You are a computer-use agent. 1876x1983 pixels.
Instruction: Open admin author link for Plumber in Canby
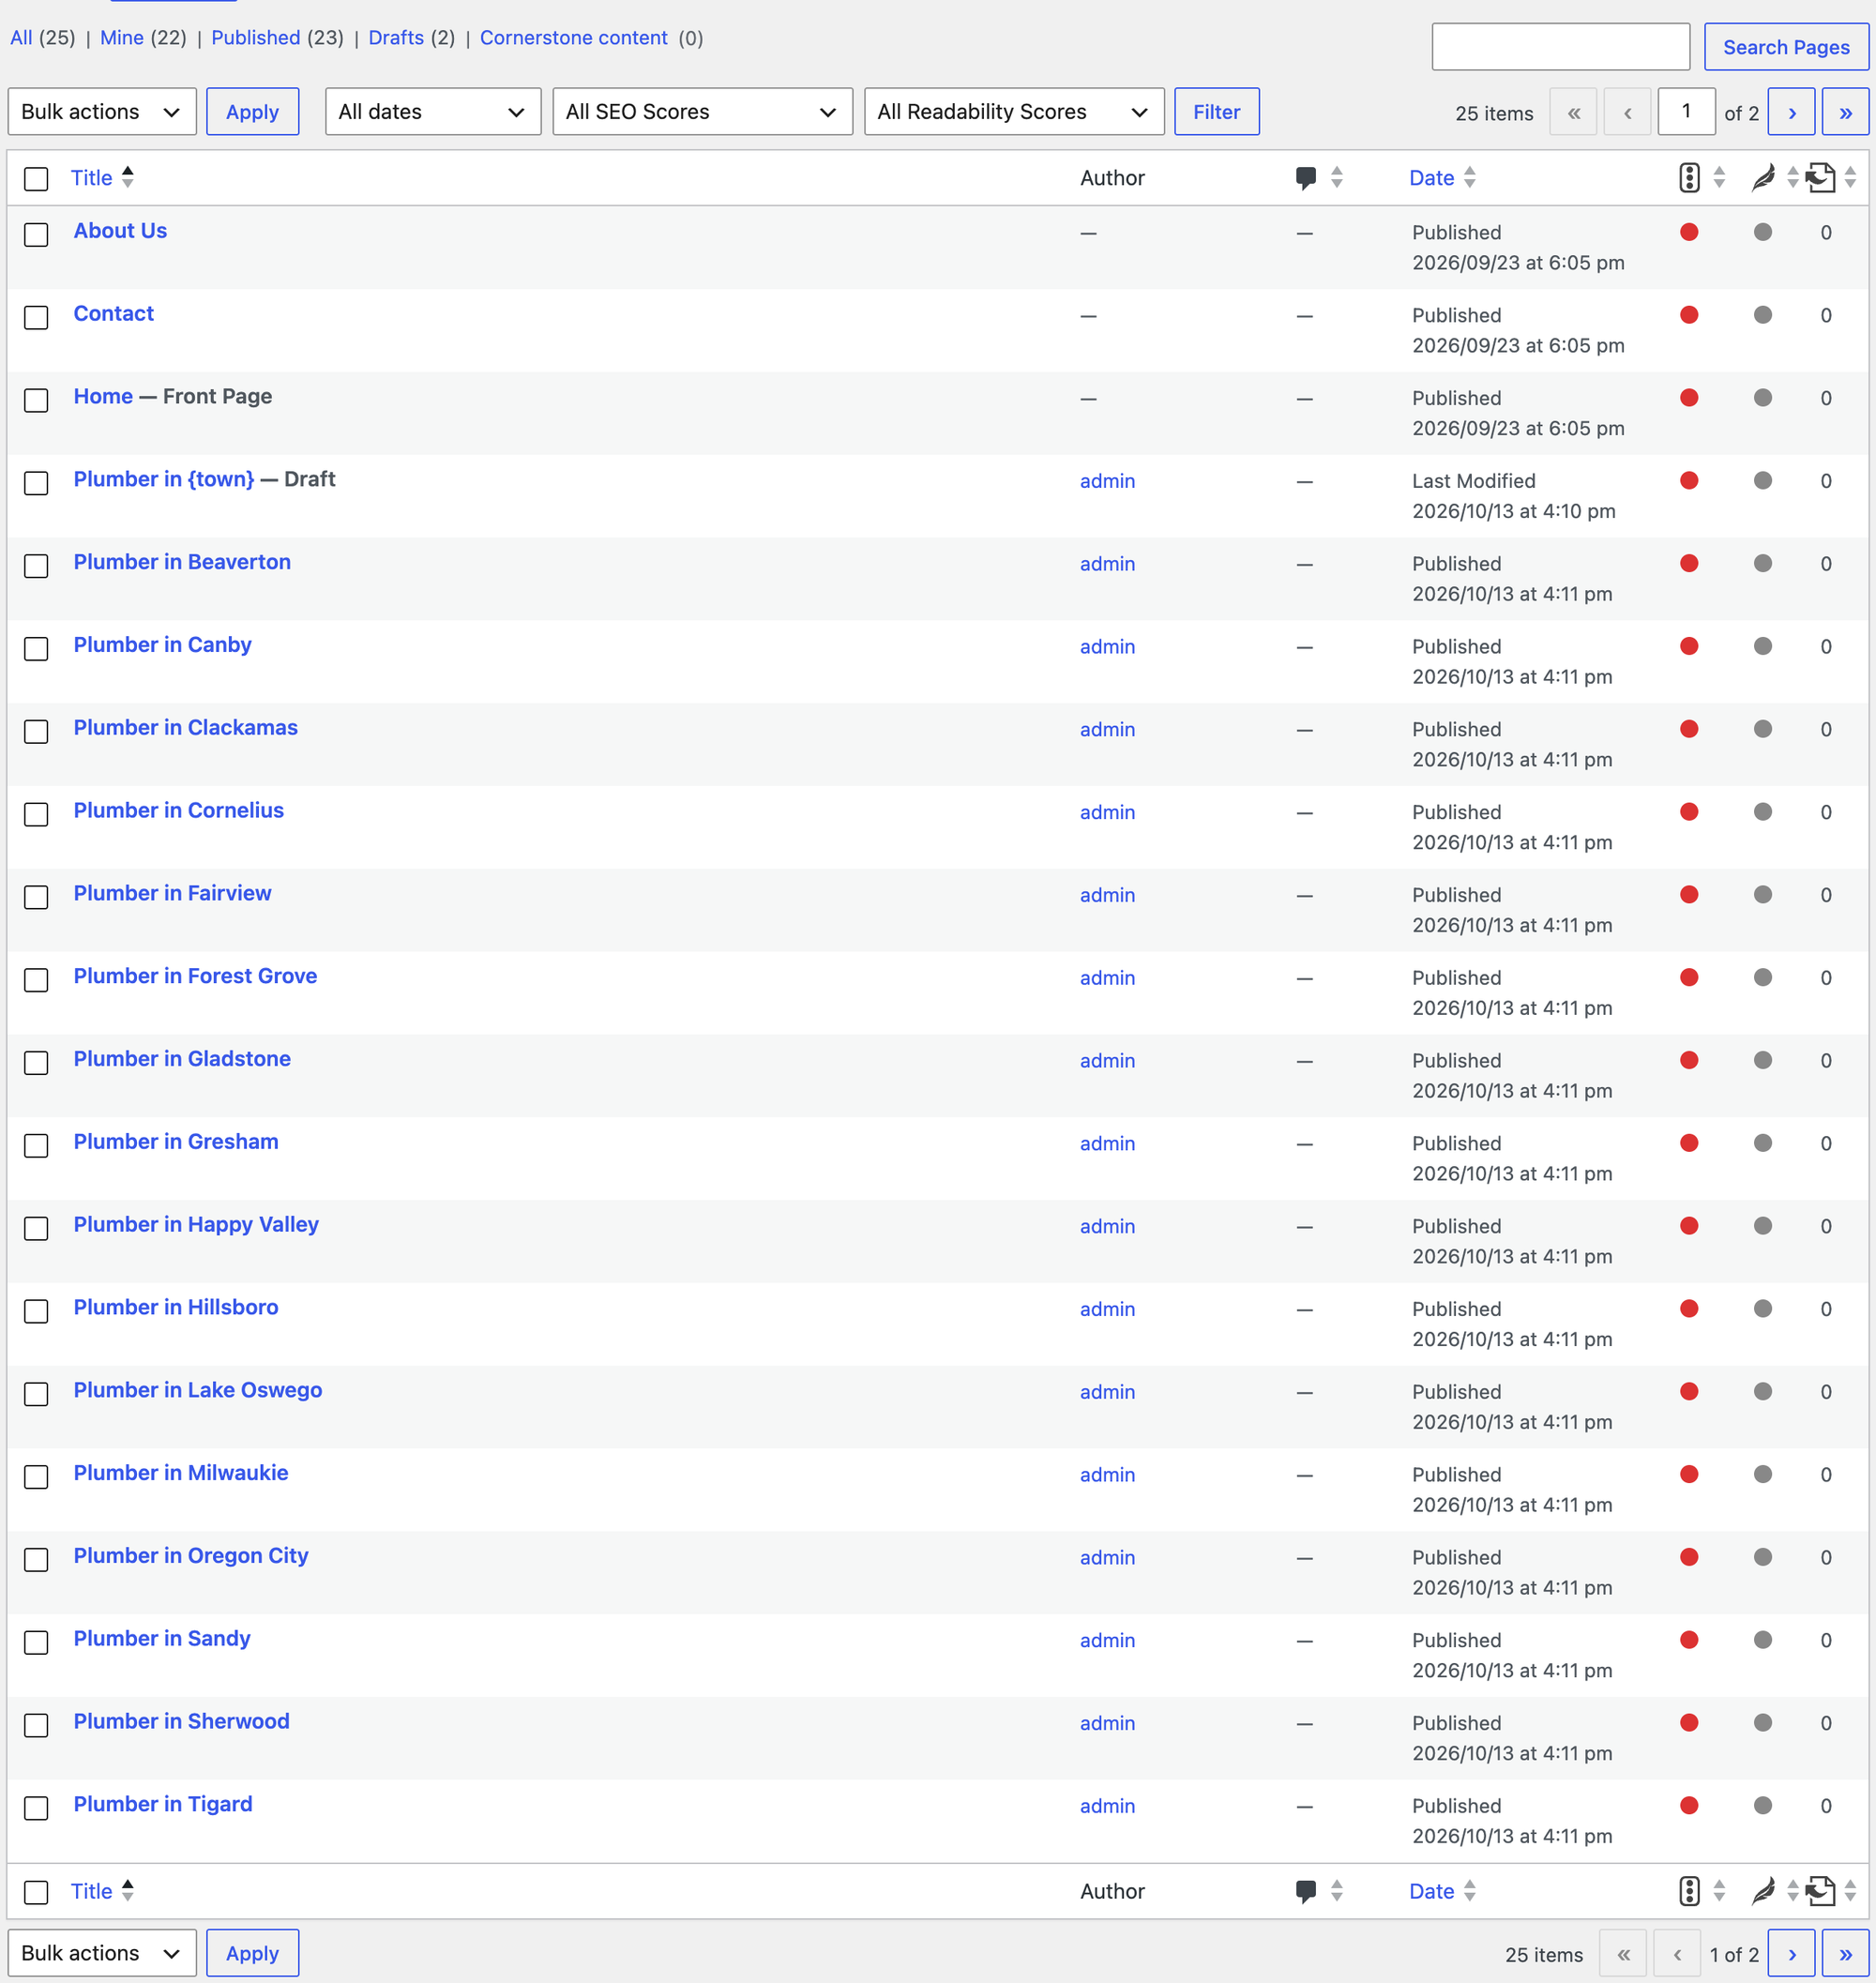click(1107, 647)
